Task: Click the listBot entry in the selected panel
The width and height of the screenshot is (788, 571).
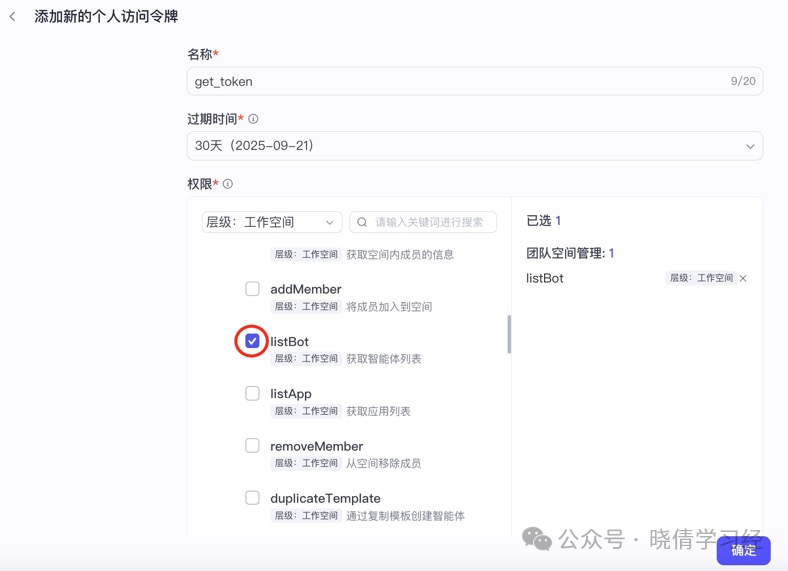Action: click(545, 278)
